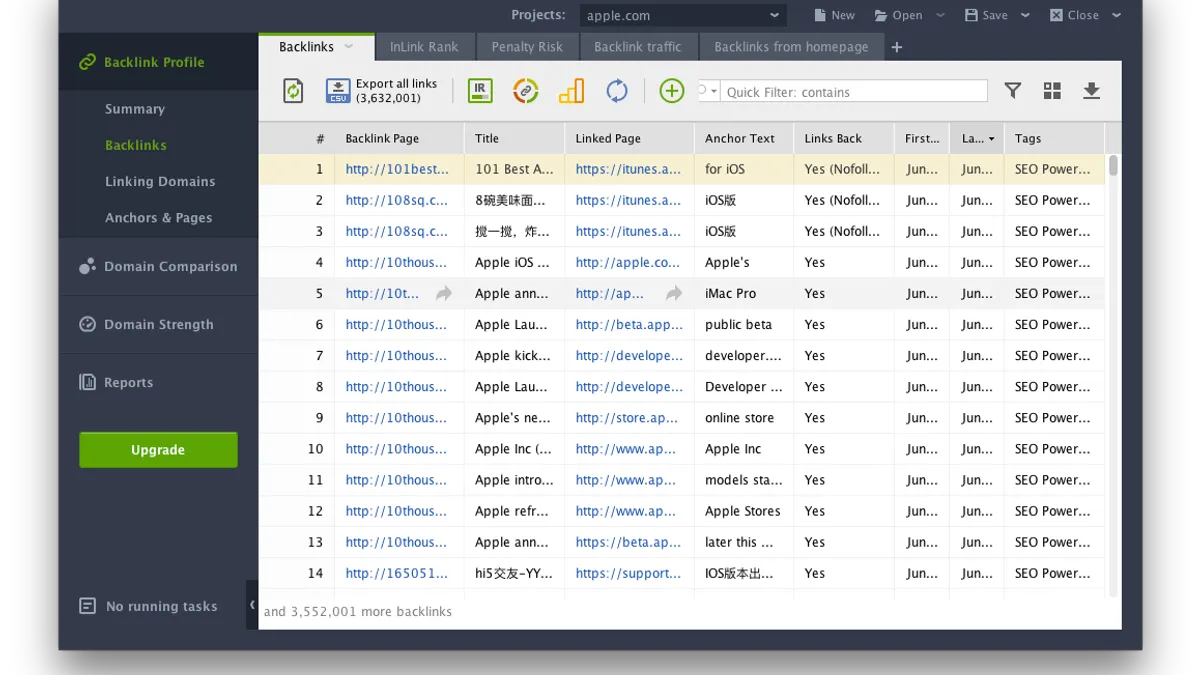Click the blue circular-arrows update icon
Image resolution: width=1200 pixels, height=675 pixels.
(617, 91)
